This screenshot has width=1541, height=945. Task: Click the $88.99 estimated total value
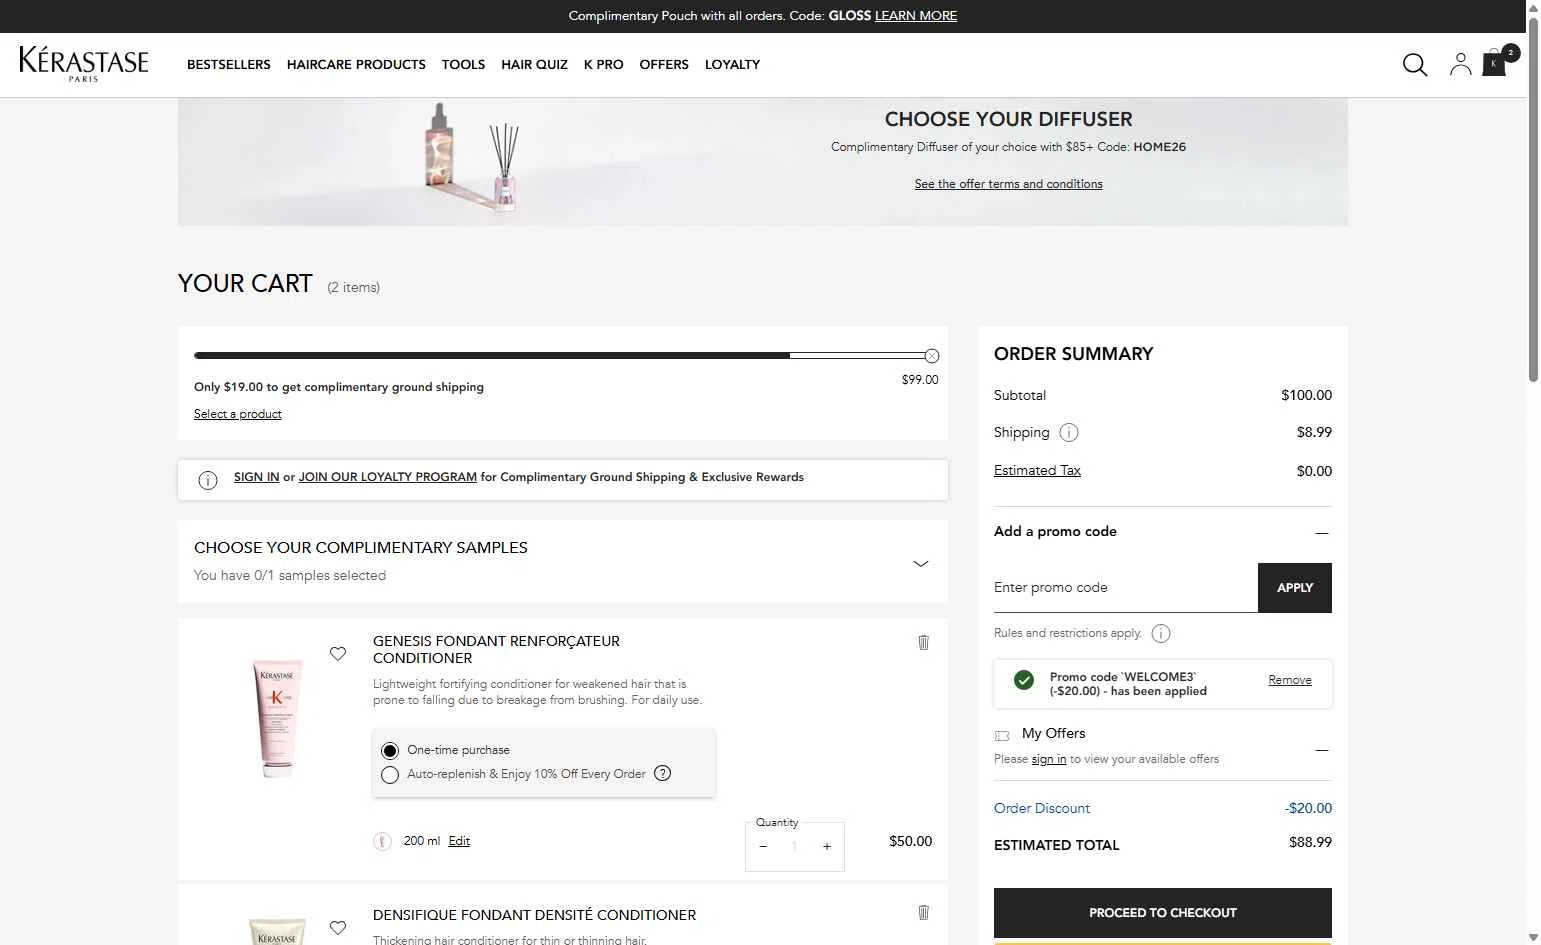[1310, 842]
